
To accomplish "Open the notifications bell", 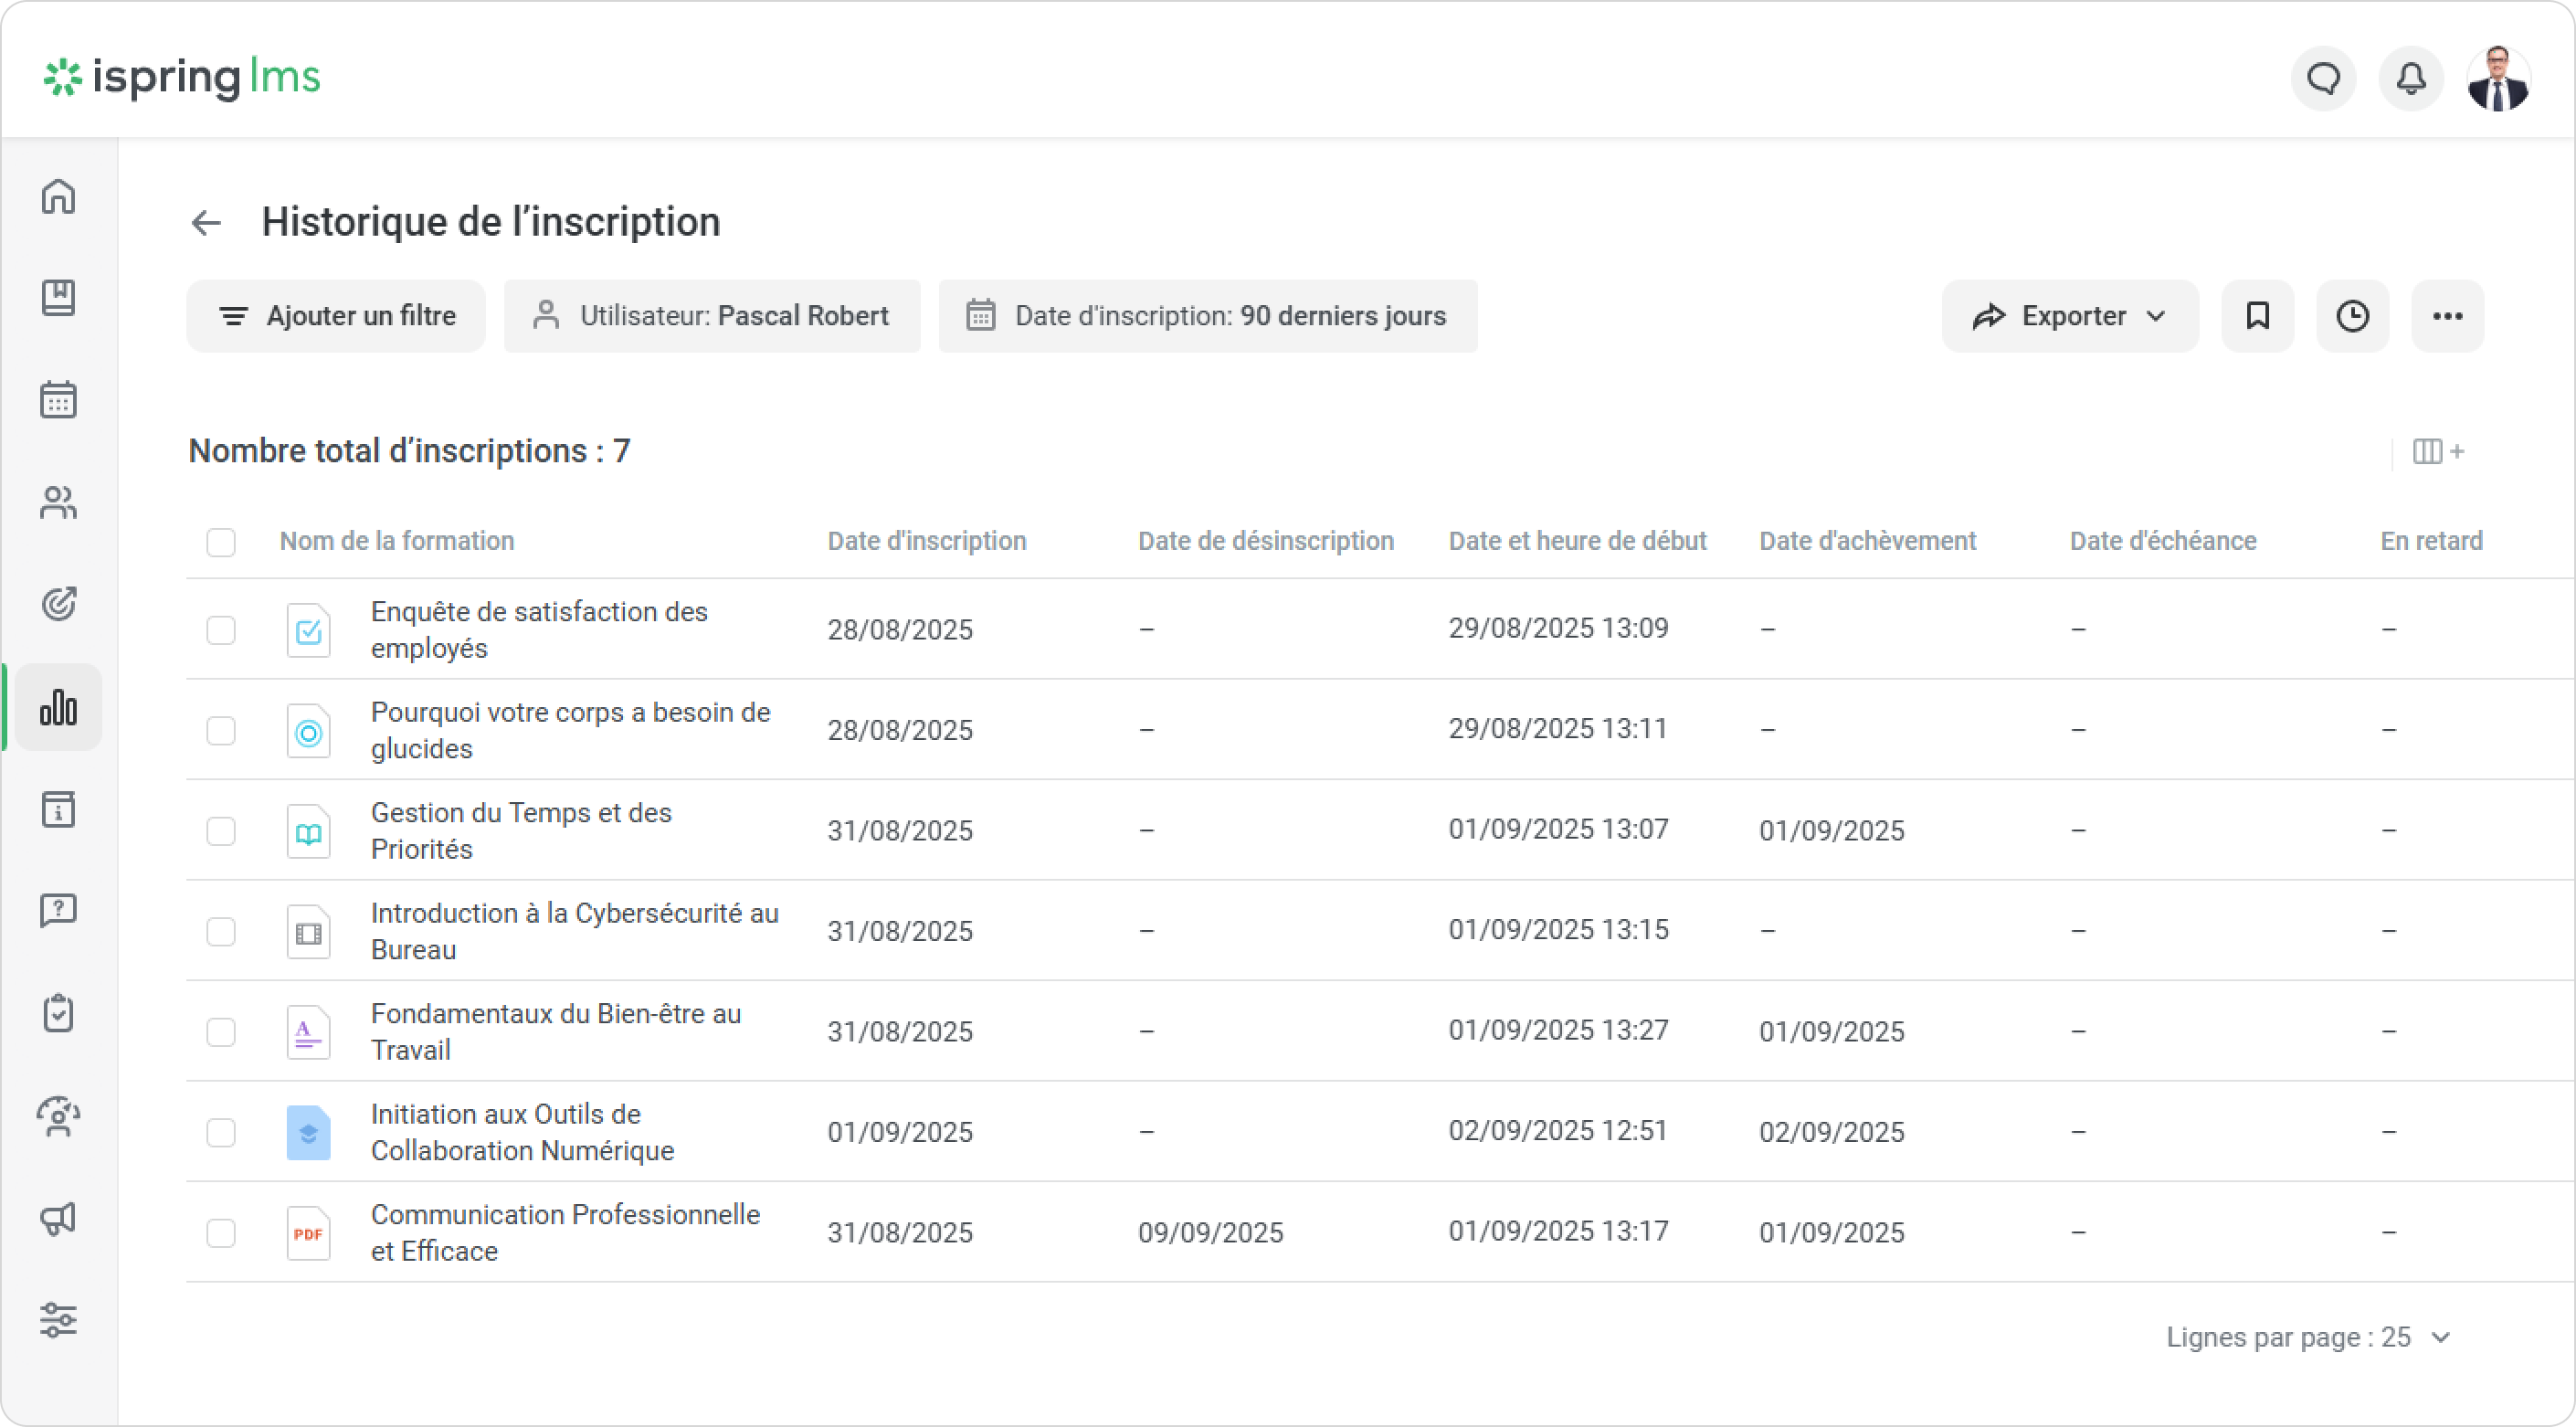I will (x=2411, y=78).
